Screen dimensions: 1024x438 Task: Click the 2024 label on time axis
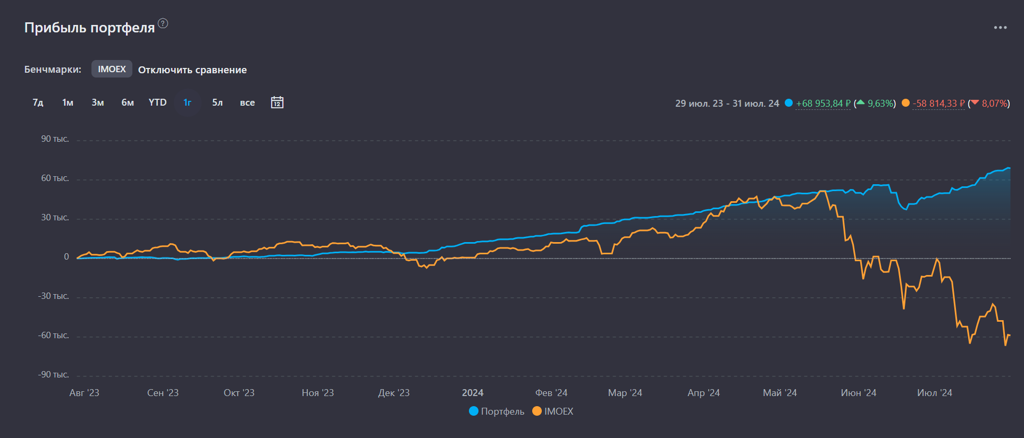coord(473,393)
